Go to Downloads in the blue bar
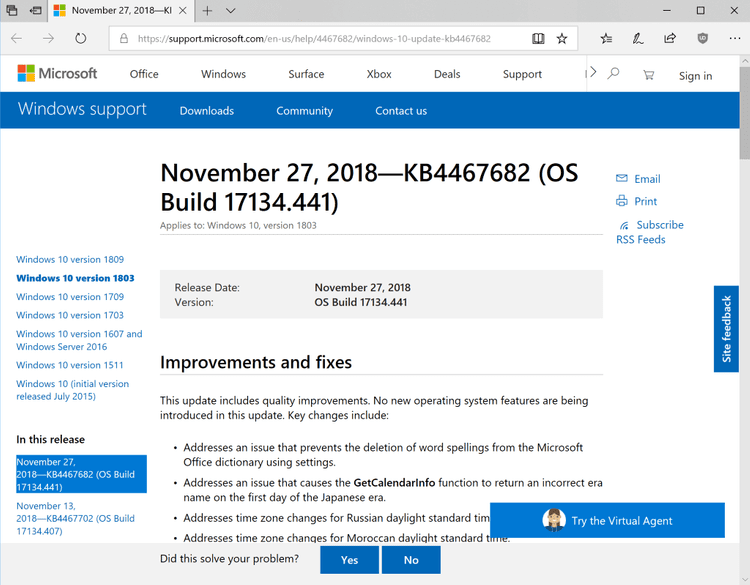The image size is (750, 585). pyautogui.click(x=207, y=110)
